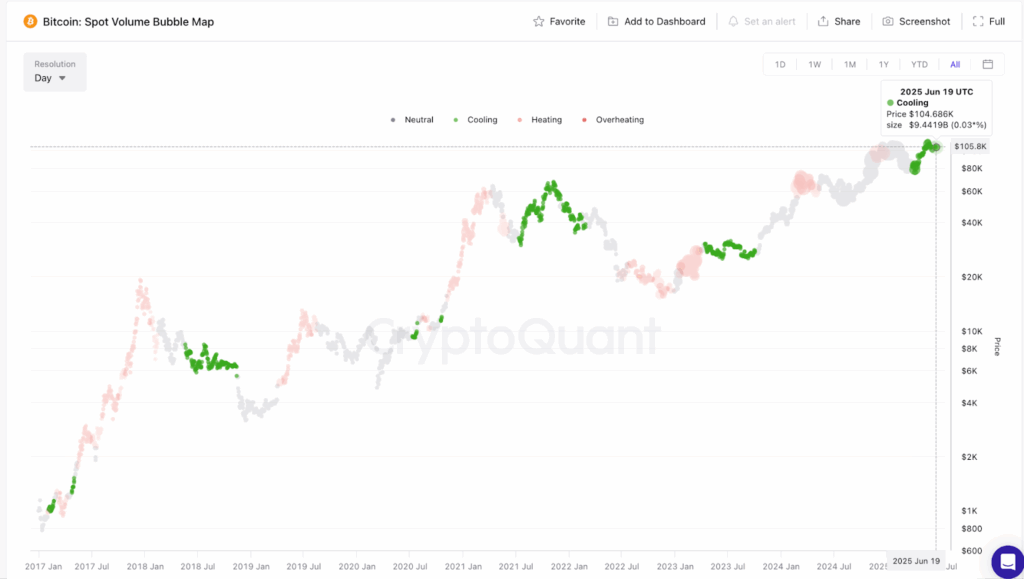Hide the Heating legend series
Screen dimensions: 1024x579
[x=540, y=120]
